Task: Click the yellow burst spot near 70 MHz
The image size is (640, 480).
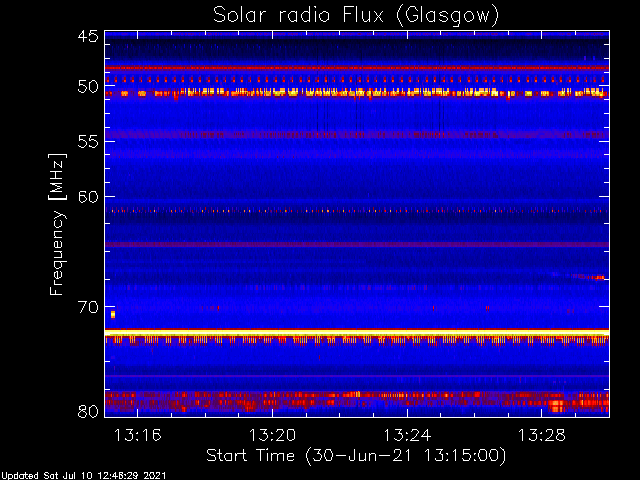Action: [x=113, y=314]
